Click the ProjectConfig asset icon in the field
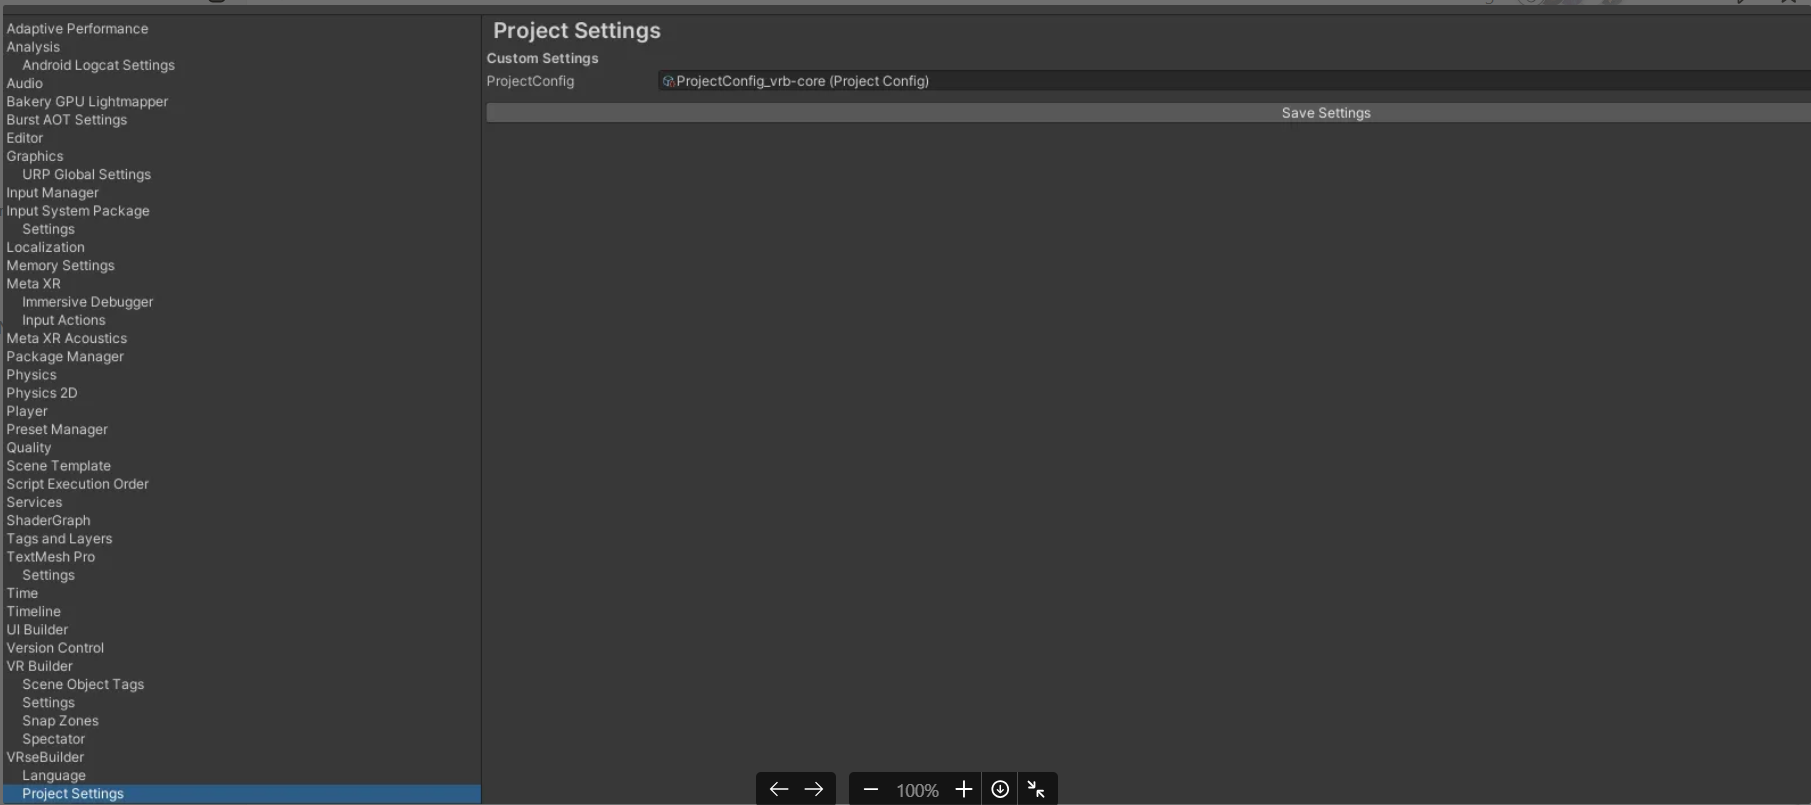Image resolution: width=1811 pixels, height=805 pixels. coord(668,81)
